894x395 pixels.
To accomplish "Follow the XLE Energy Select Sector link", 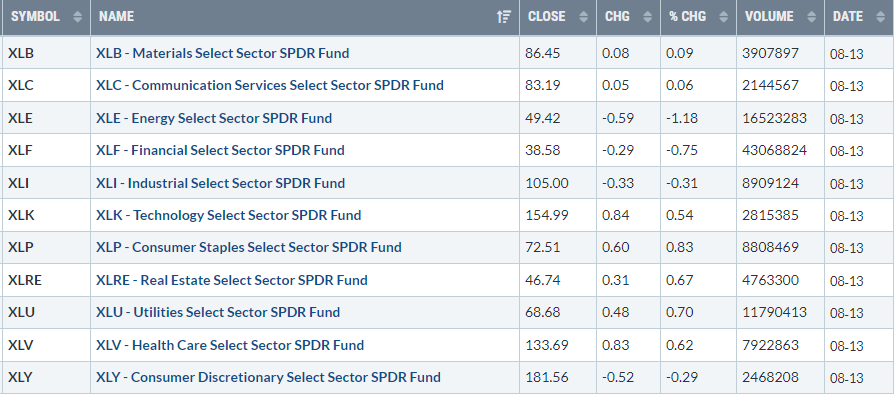I will 214,118.
